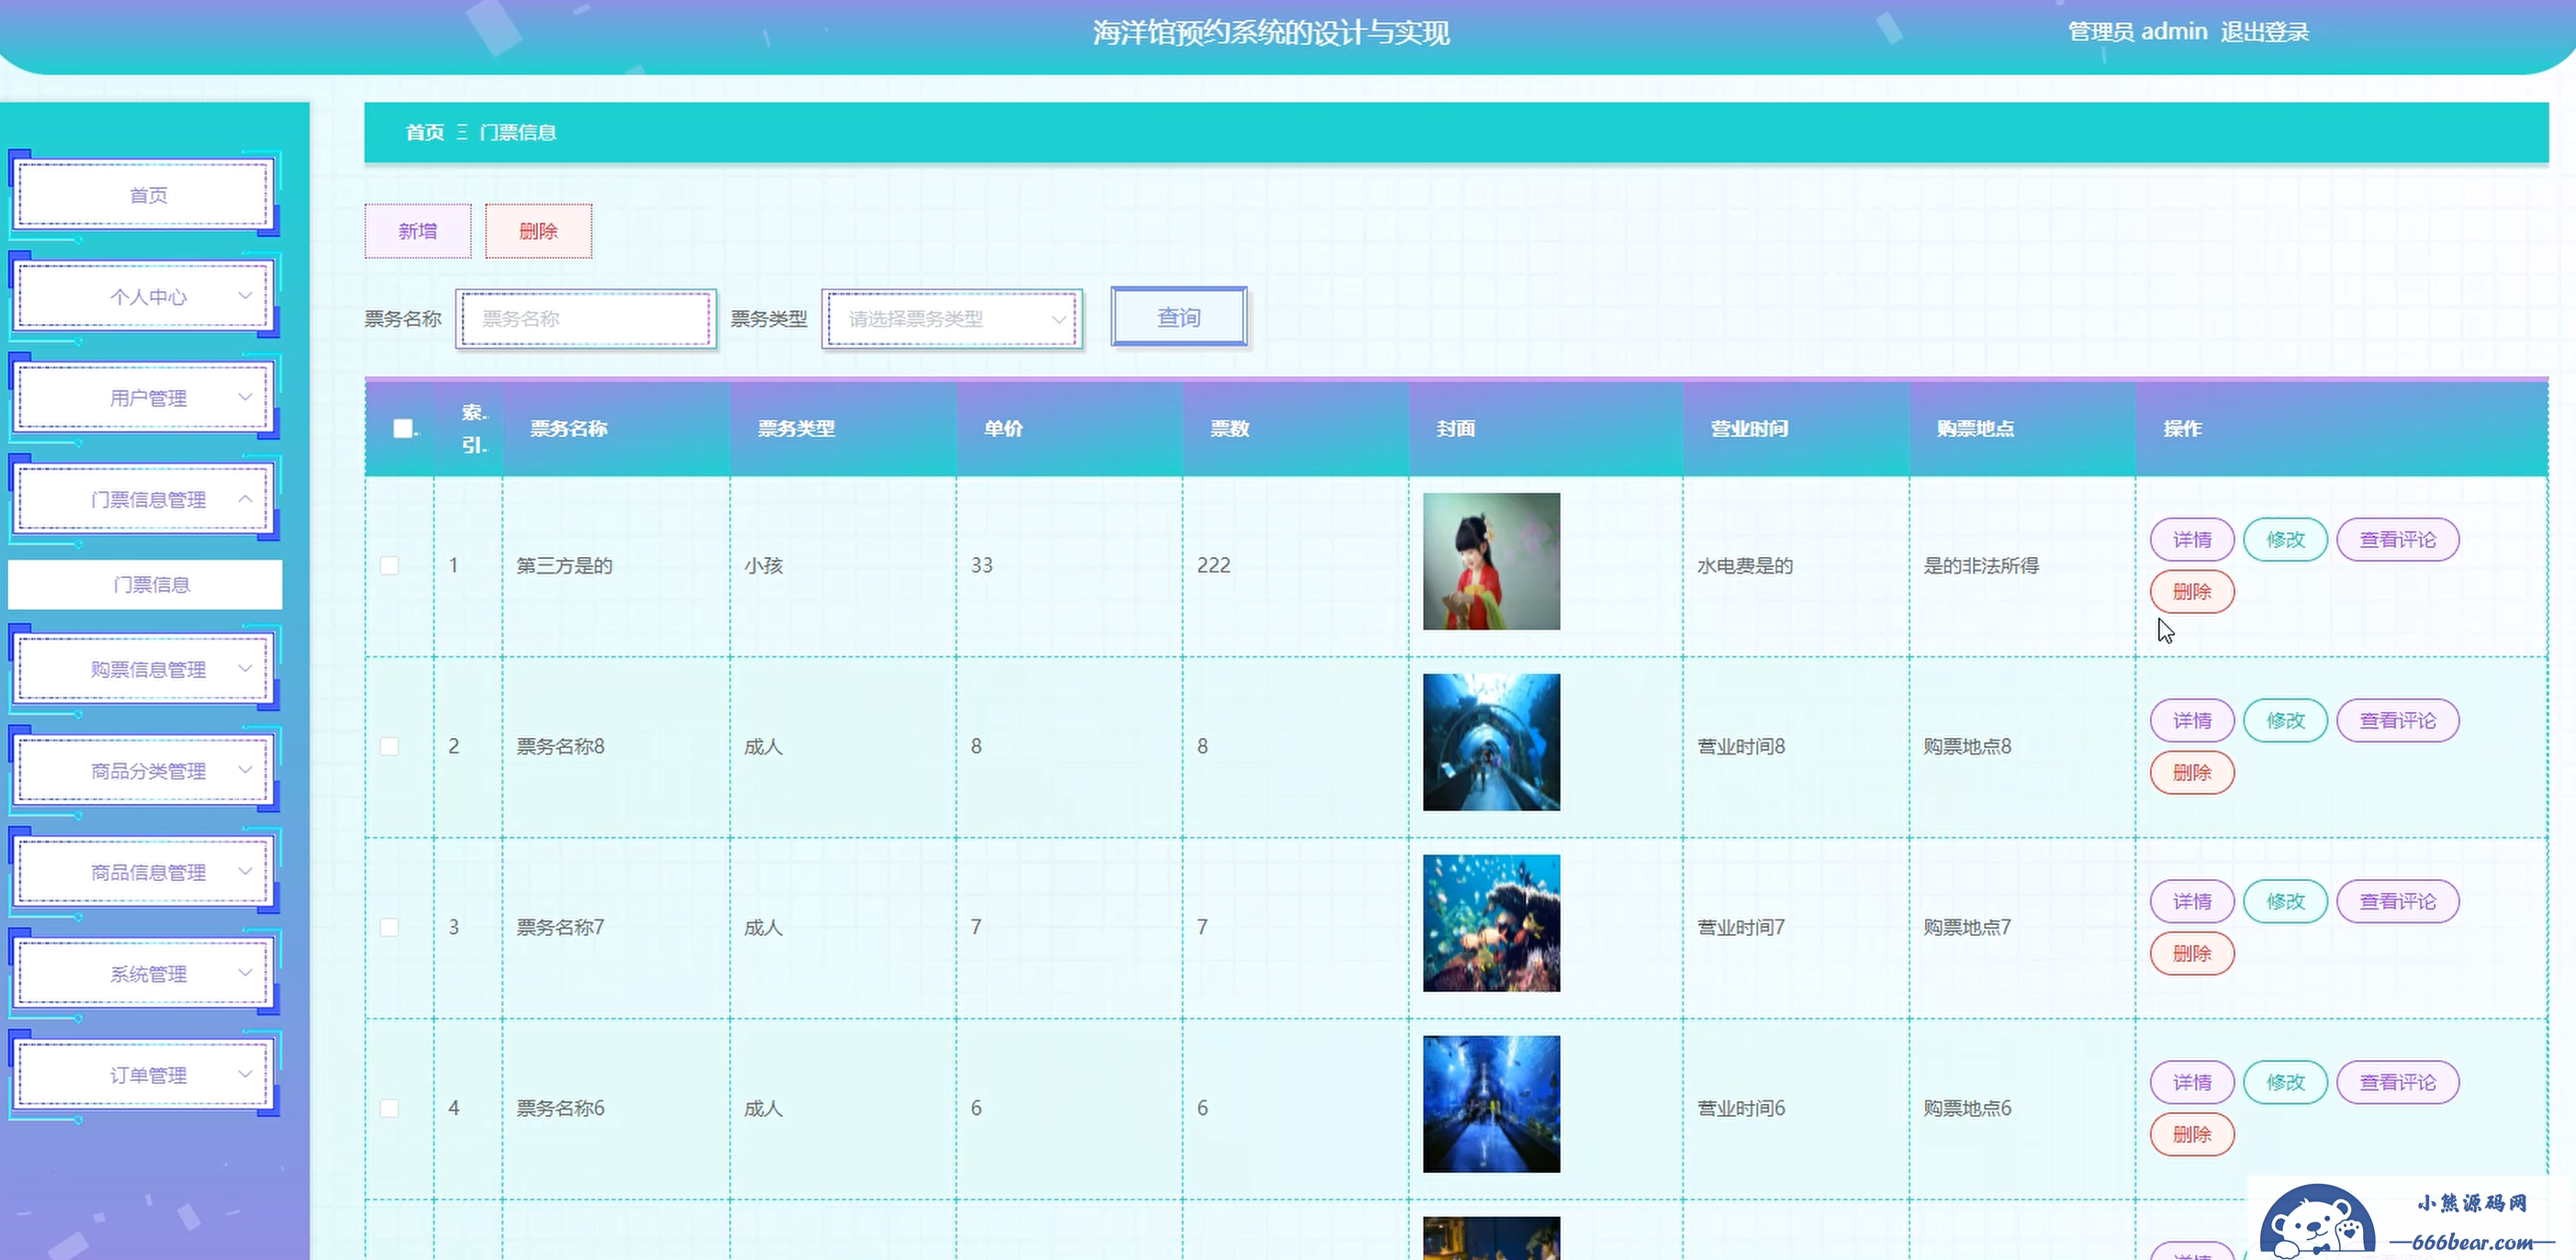Viewport: 2576px width, 1260px height.
Task: Open the coral reef thumbnail for 票务名称7
Action: click(x=1491, y=923)
